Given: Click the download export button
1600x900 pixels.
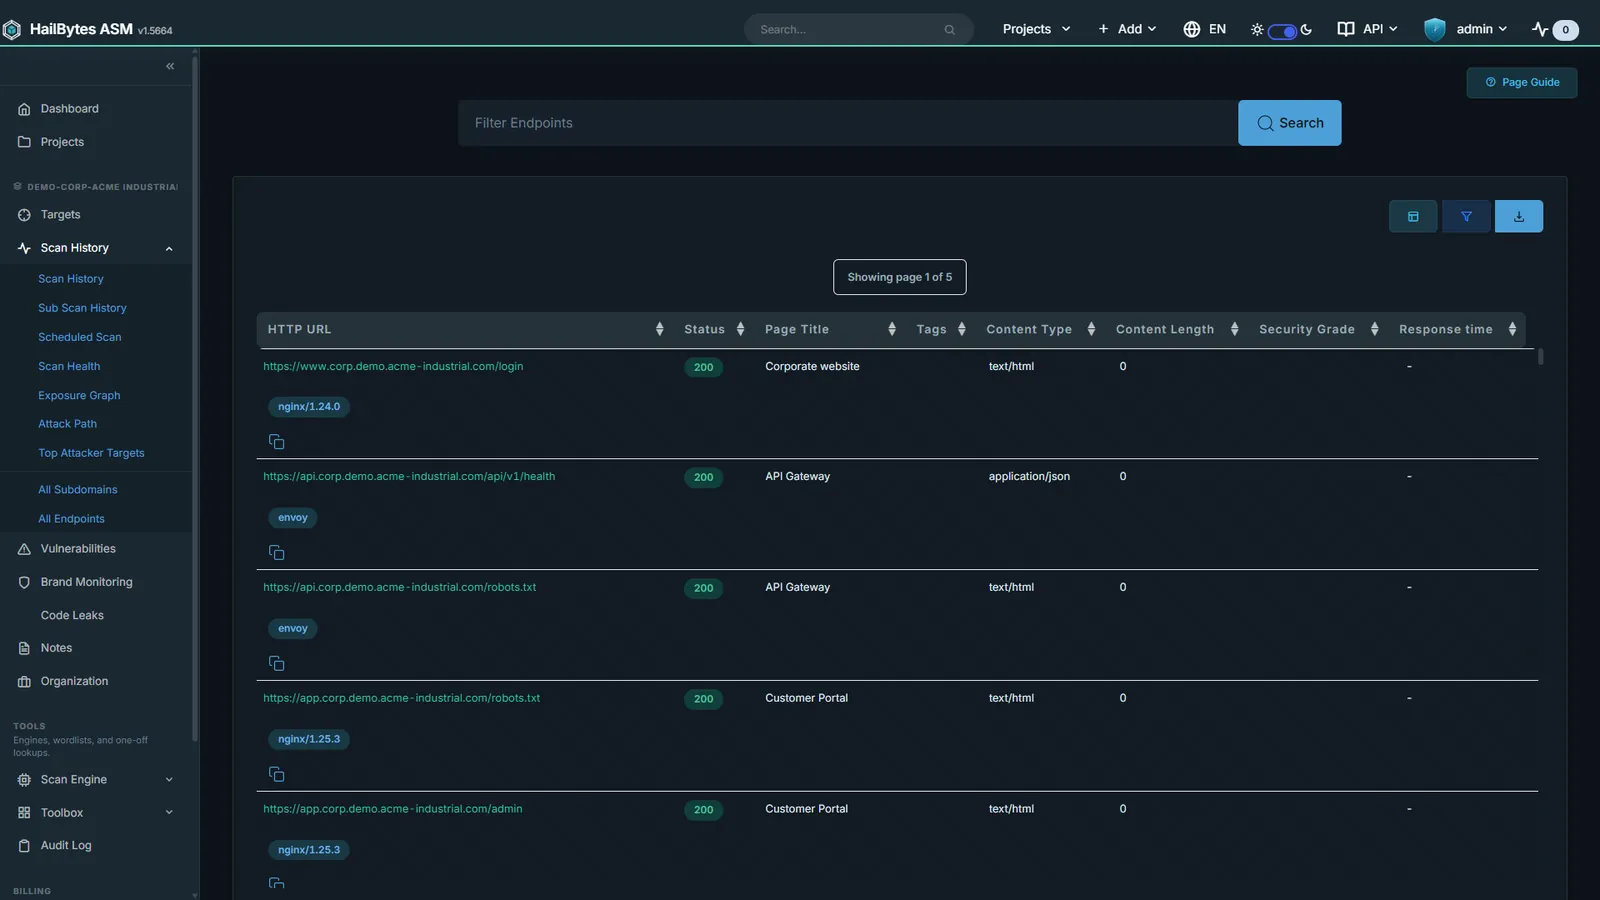Looking at the screenshot, I should (1519, 216).
